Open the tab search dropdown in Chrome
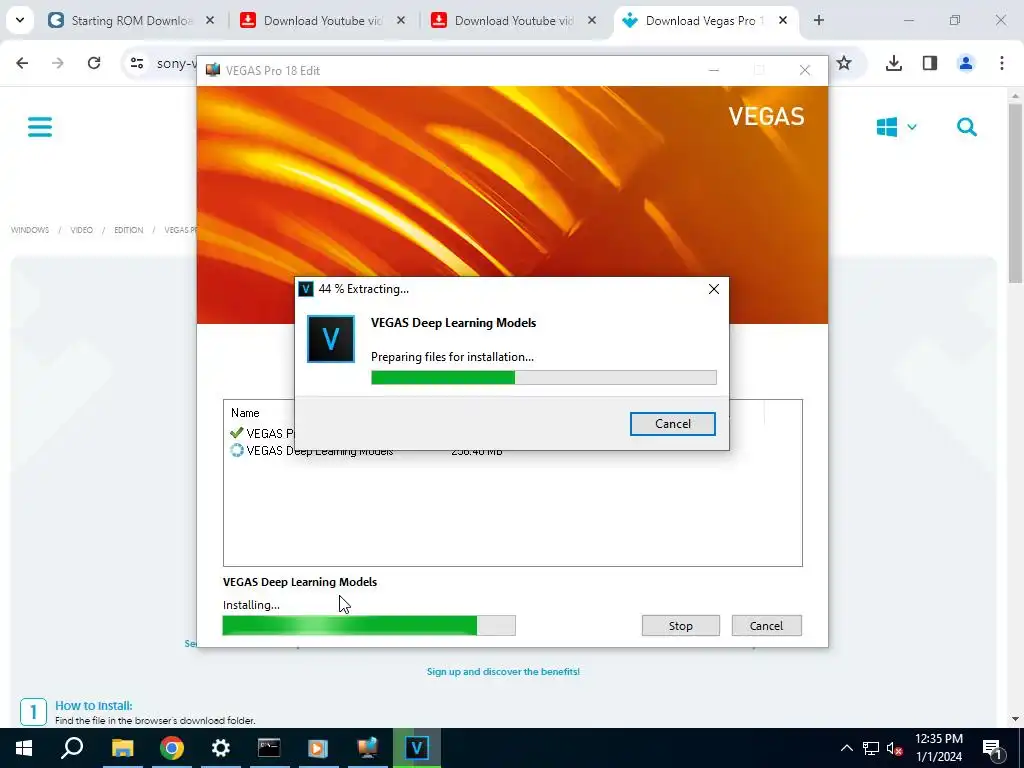Screen dimensions: 1024x768 20,20
